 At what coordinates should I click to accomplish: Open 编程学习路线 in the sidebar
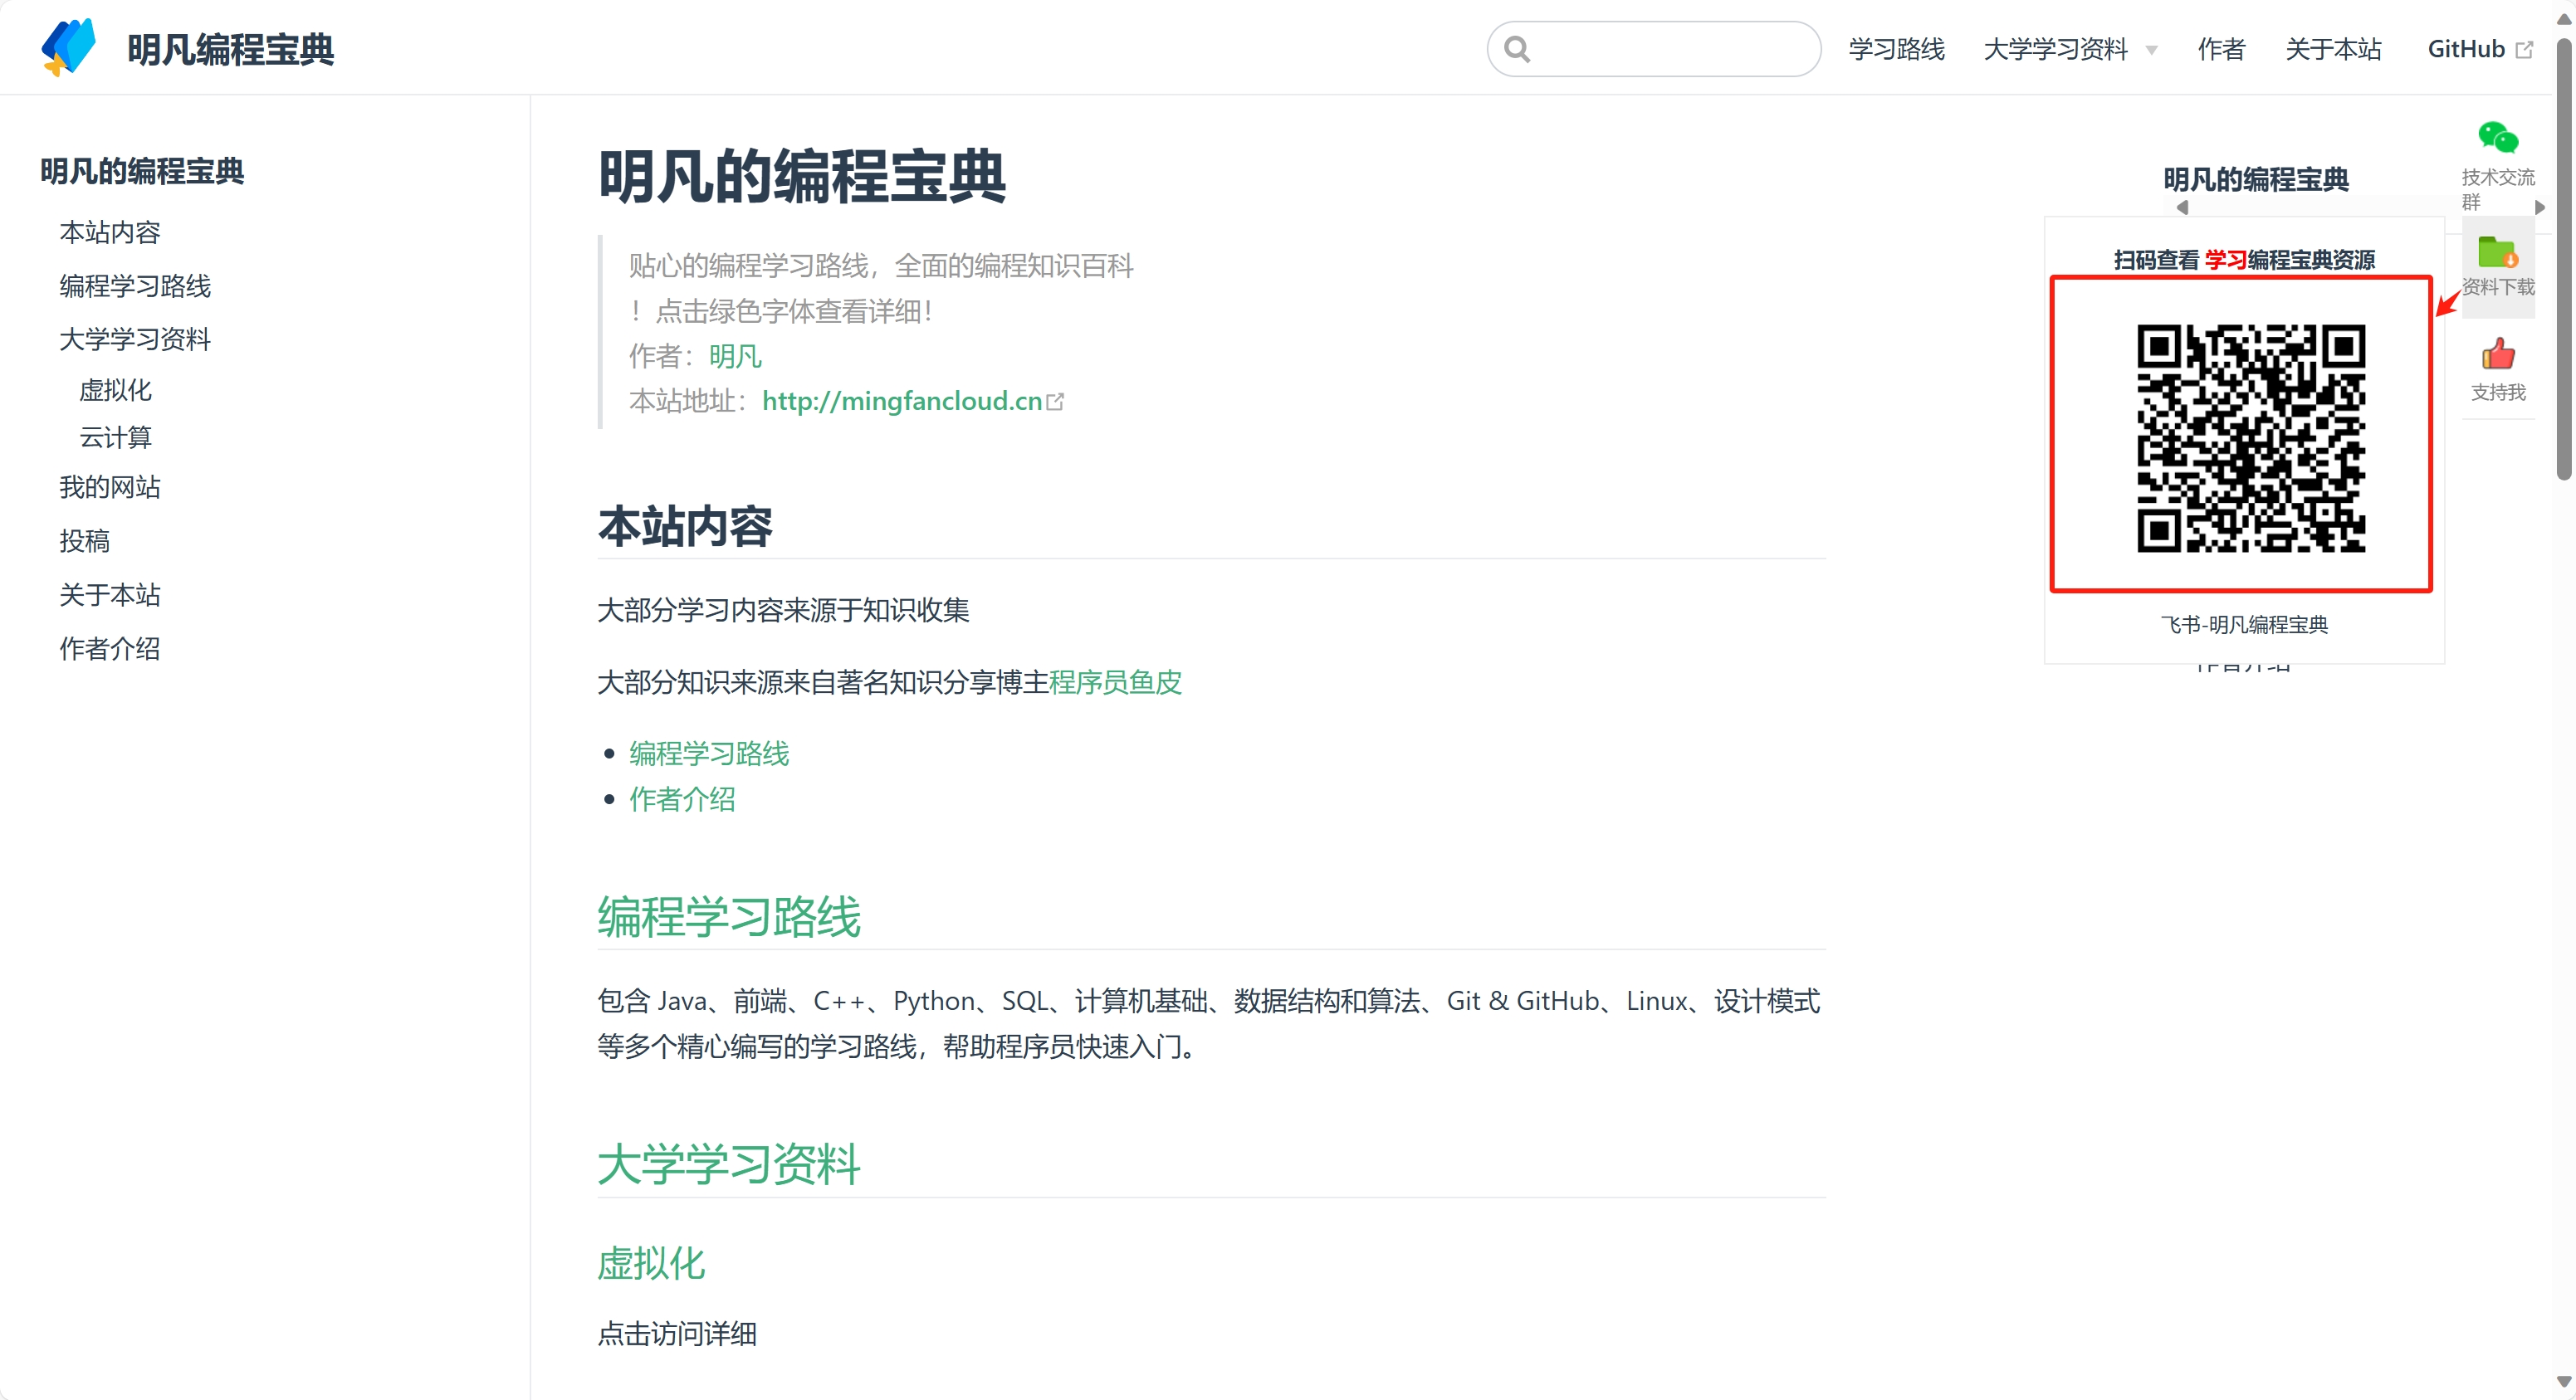pyautogui.click(x=135, y=286)
